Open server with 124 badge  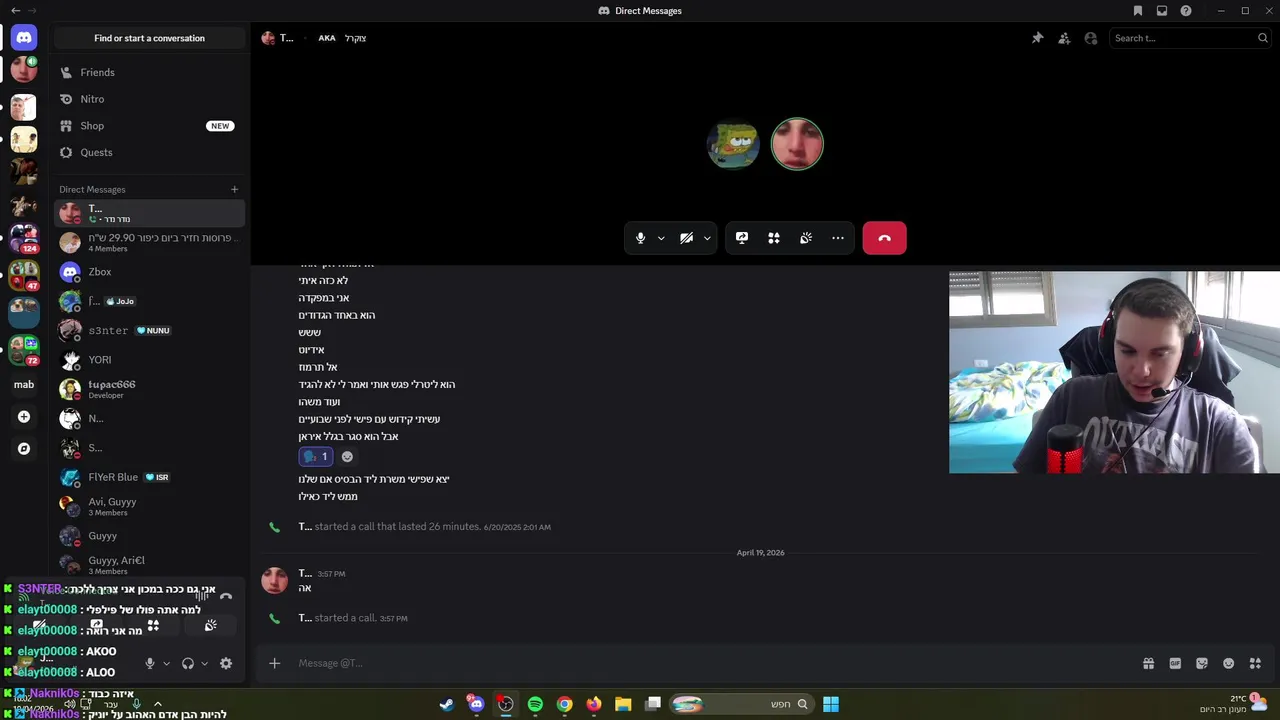pyautogui.click(x=24, y=239)
